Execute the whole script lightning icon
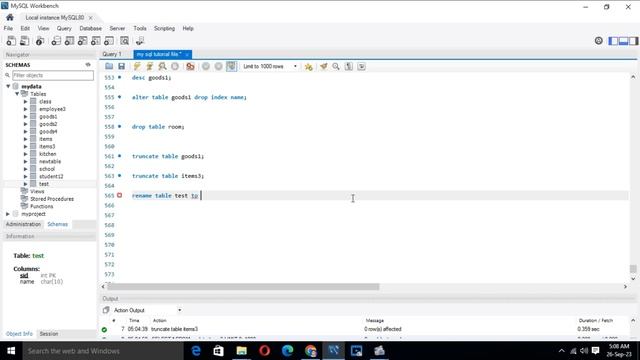Viewport: 640px width, 360px height. click(x=137, y=66)
